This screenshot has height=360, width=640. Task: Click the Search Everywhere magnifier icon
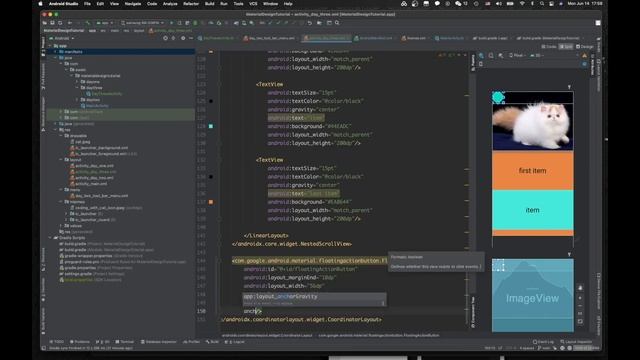click(337, 23)
